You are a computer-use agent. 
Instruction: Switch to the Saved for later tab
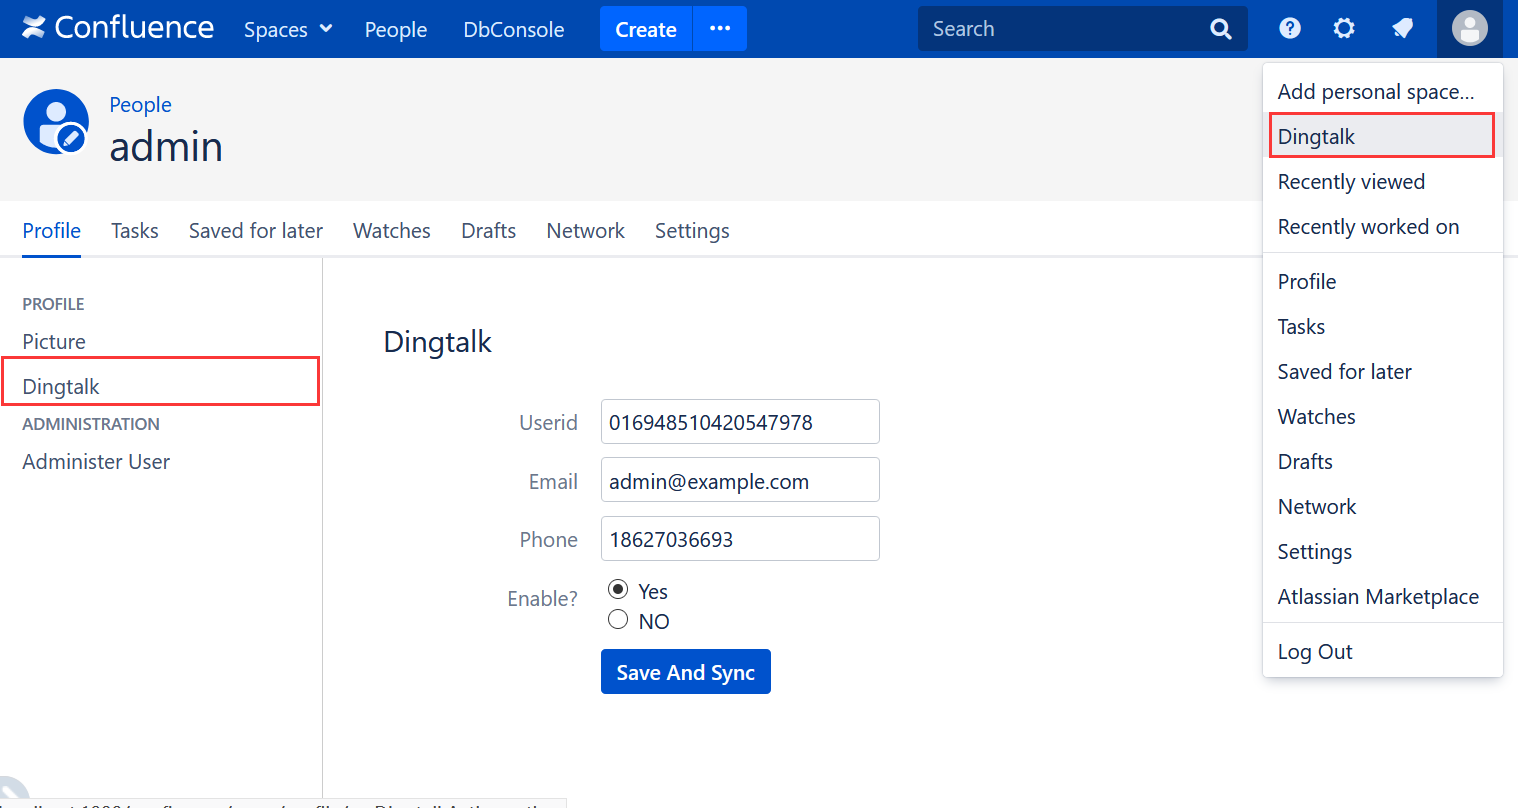tap(256, 231)
